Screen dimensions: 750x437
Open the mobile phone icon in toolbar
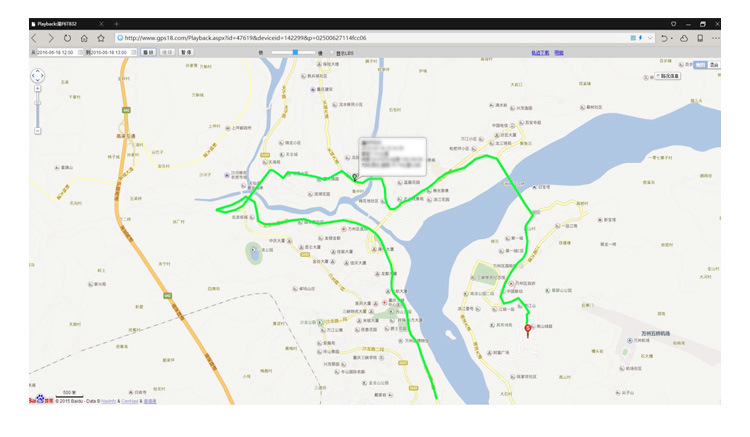(700, 38)
